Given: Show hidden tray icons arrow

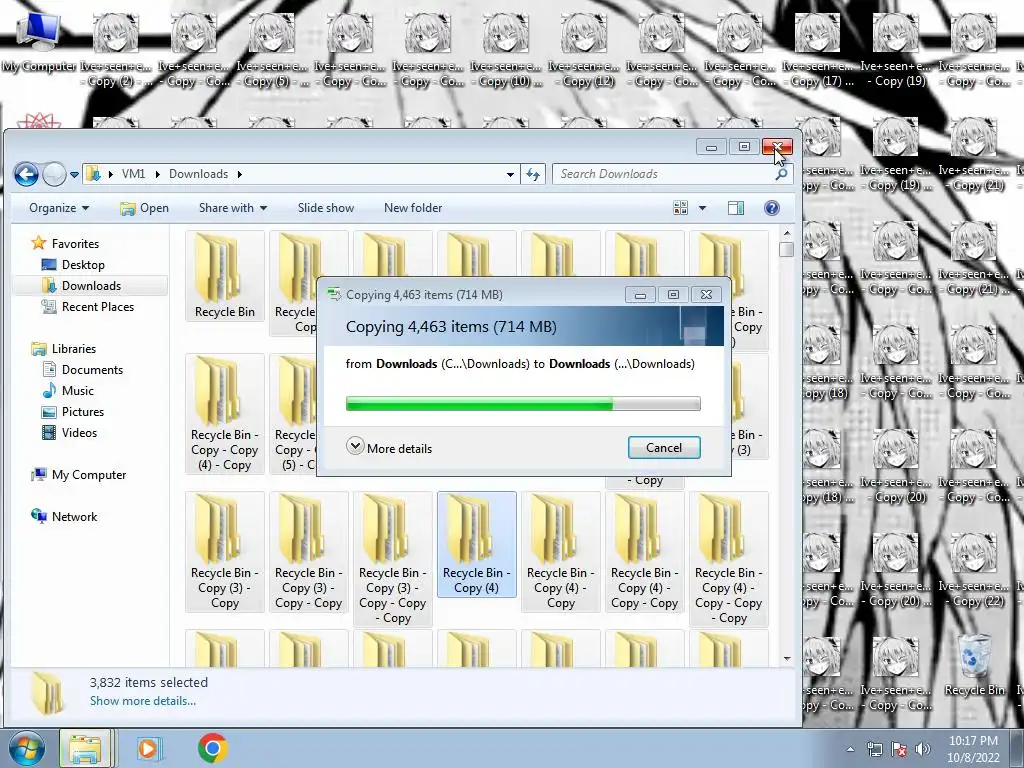Looking at the screenshot, I should pos(850,749).
